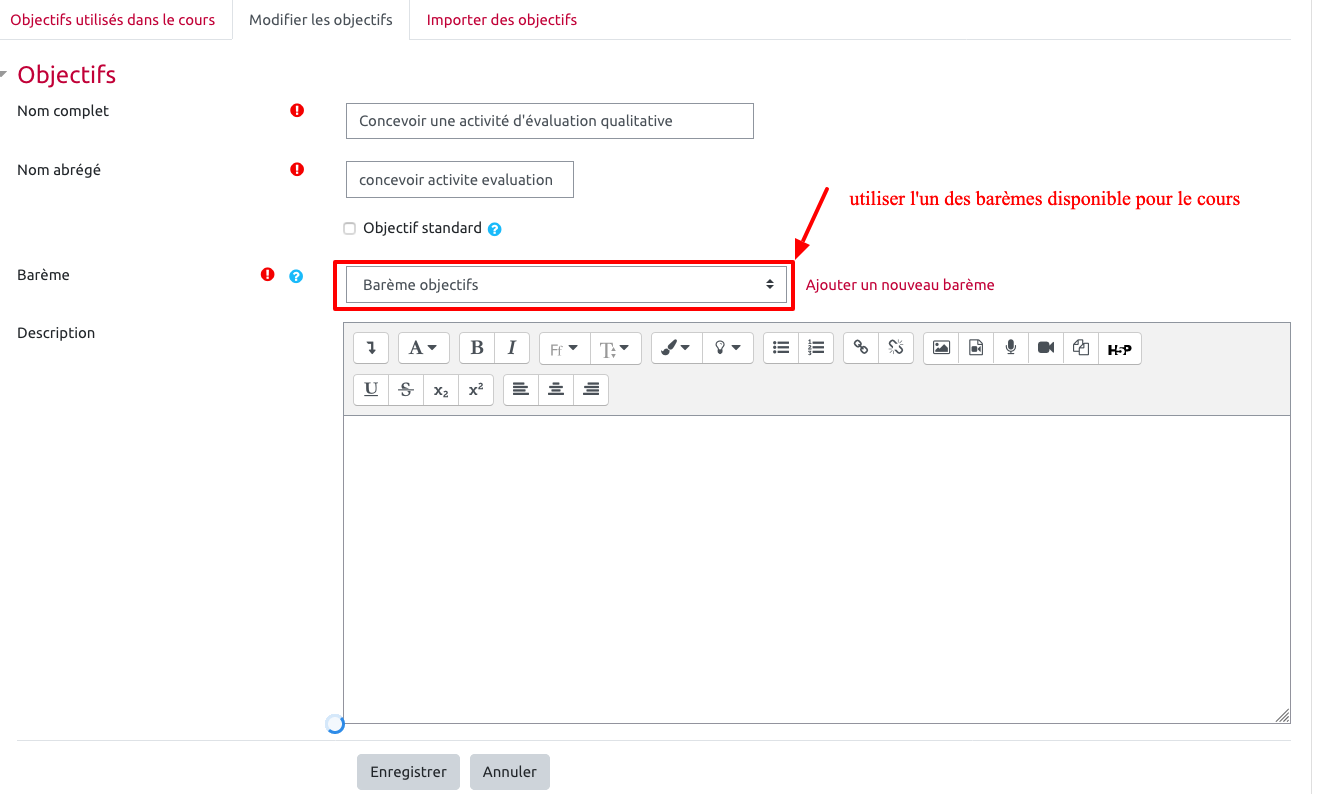
Task: Open the Barème objectifs dropdown
Action: pyautogui.click(x=566, y=285)
